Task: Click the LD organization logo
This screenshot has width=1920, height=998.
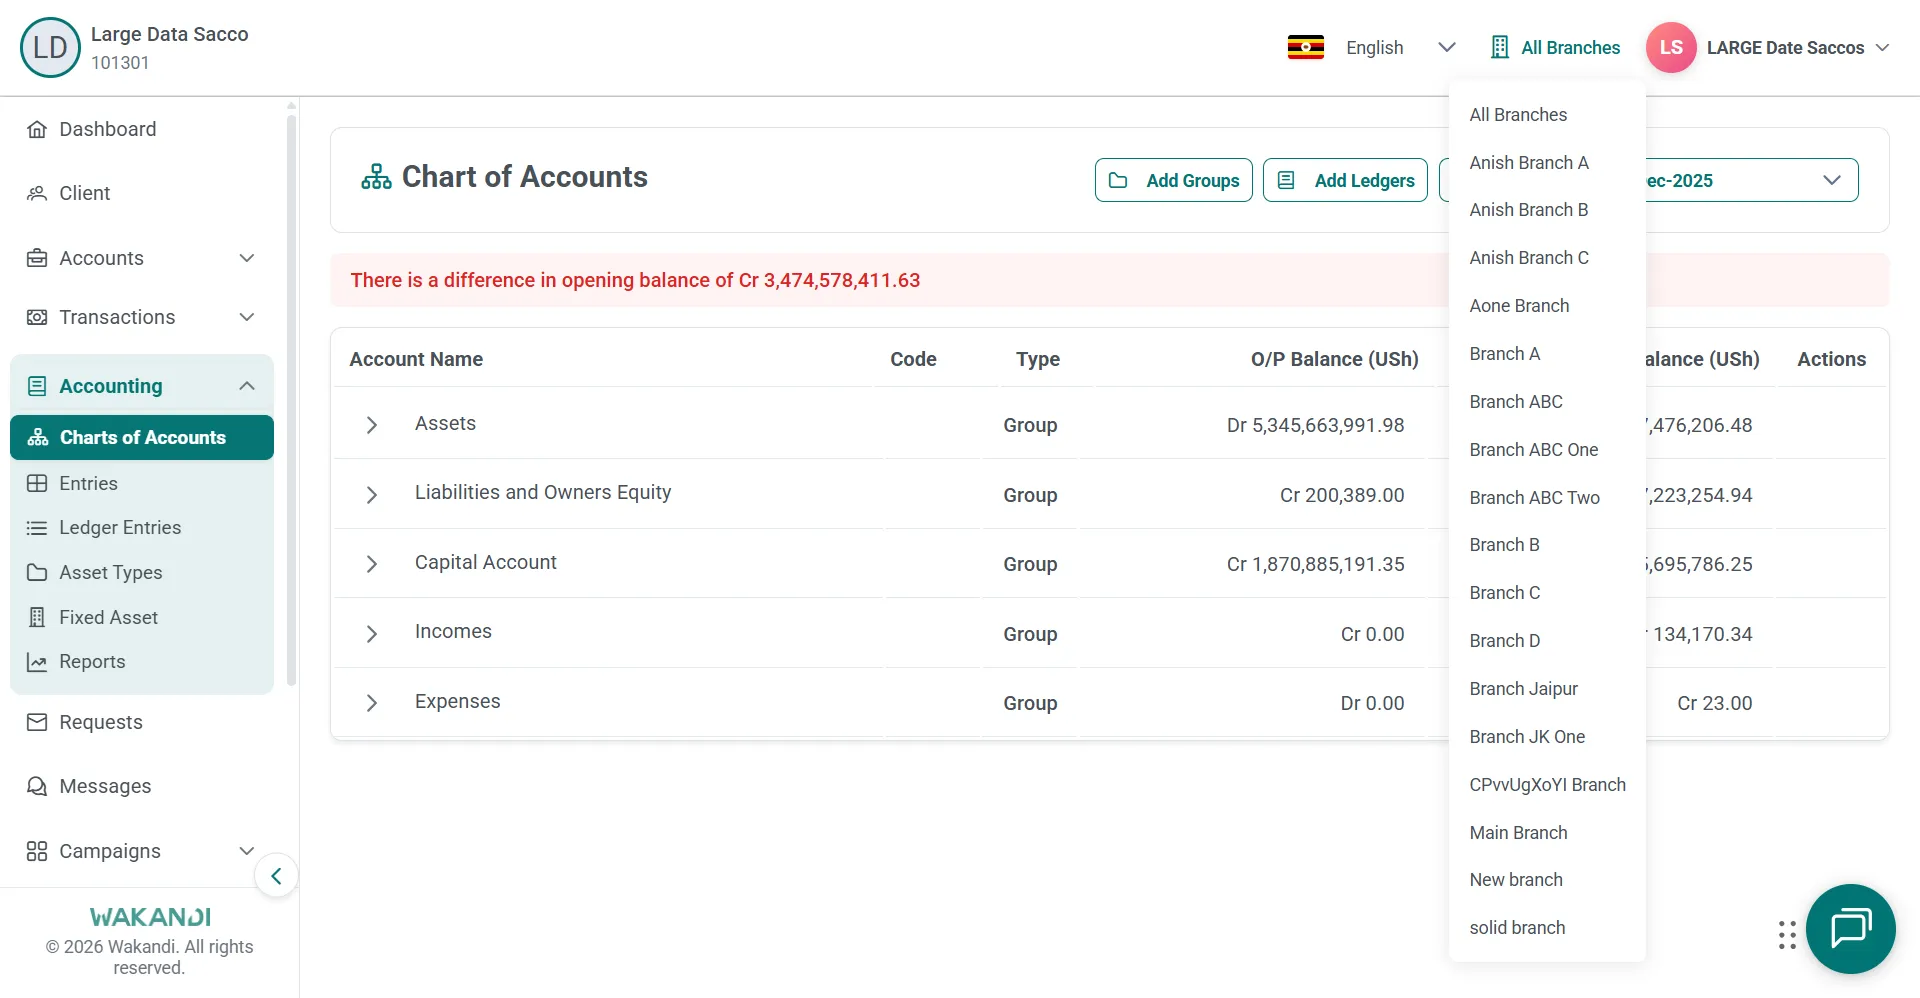Action: pyautogui.click(x=50, y=47)
